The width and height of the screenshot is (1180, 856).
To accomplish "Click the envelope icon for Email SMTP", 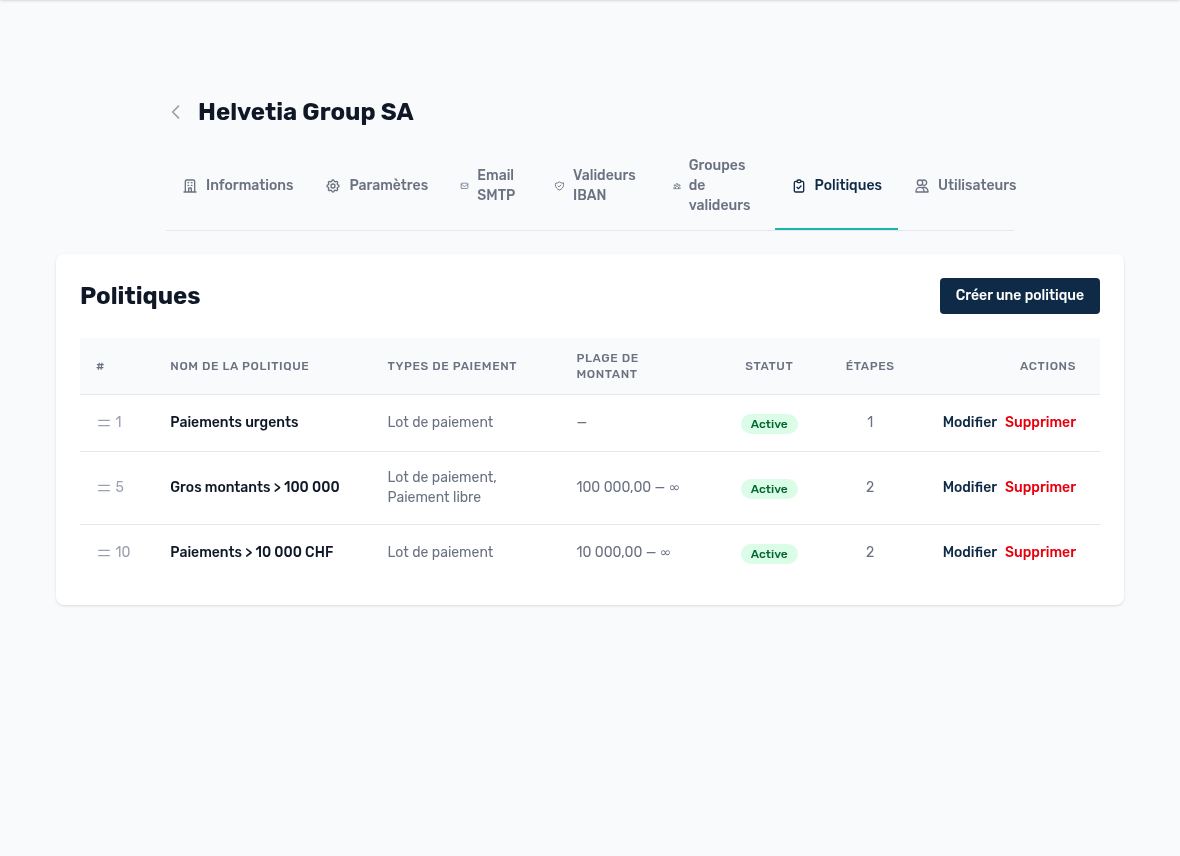I will click(464, 186).
